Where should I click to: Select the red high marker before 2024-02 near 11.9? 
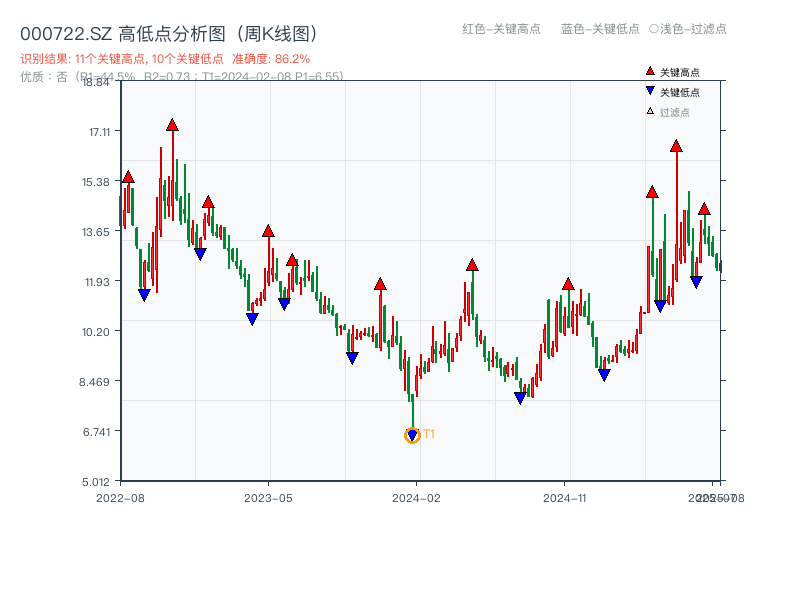click(380, 284)
